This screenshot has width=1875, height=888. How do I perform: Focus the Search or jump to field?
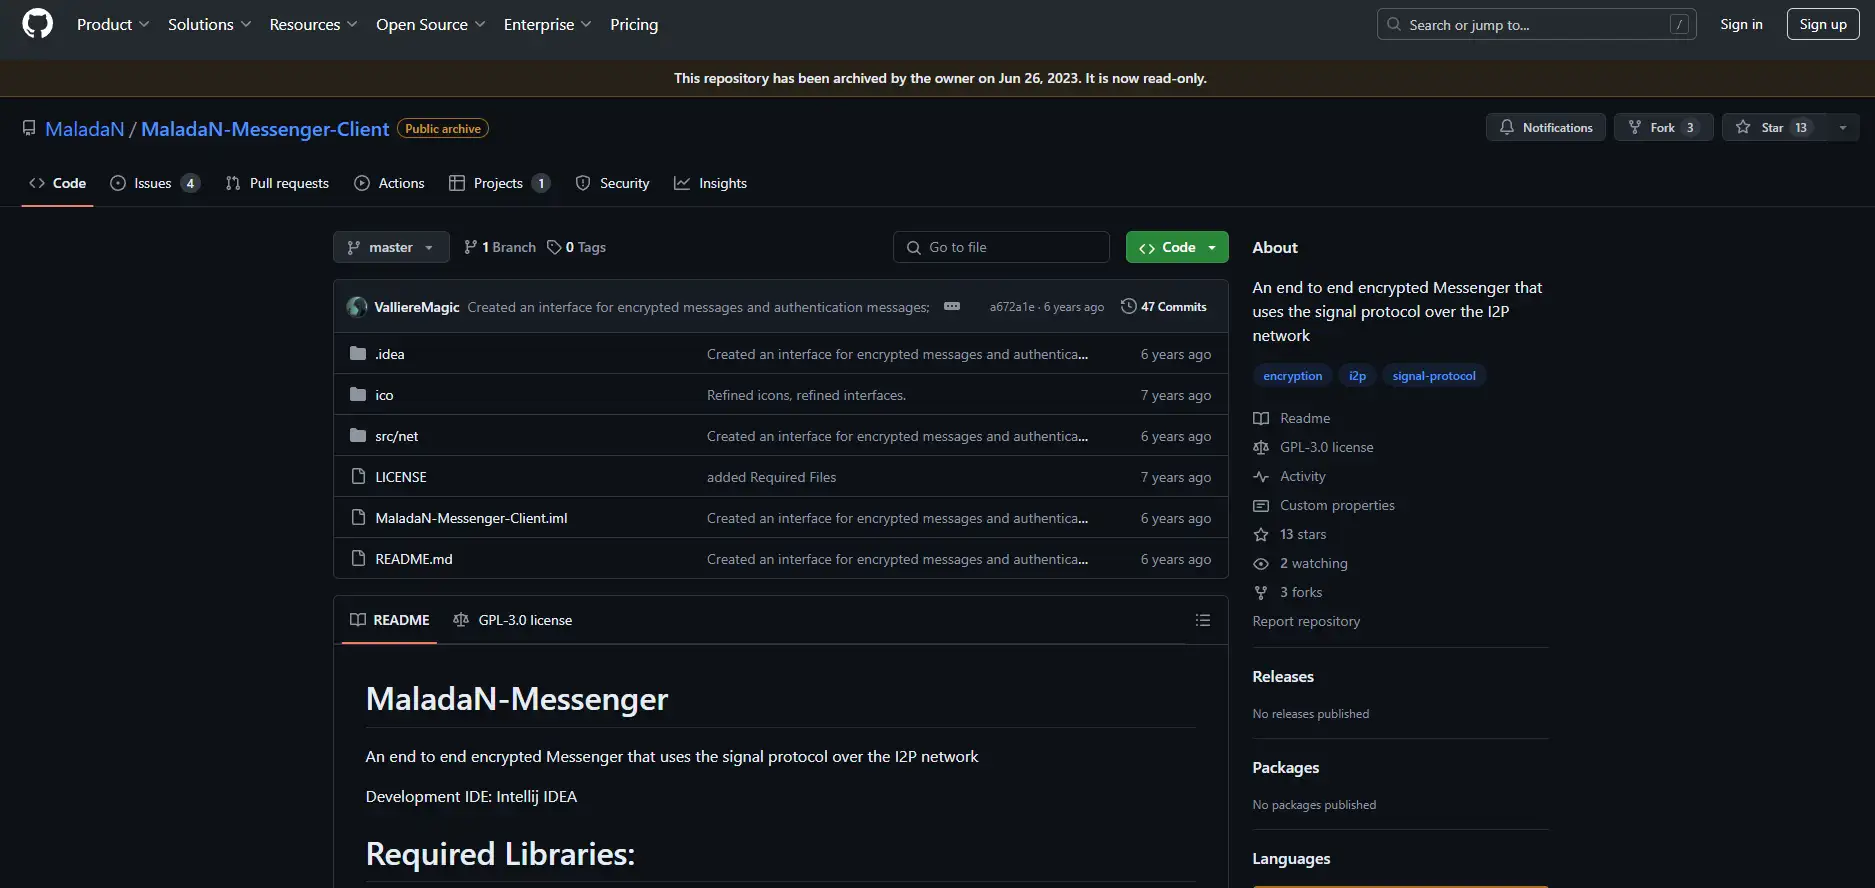point(1536,24)
